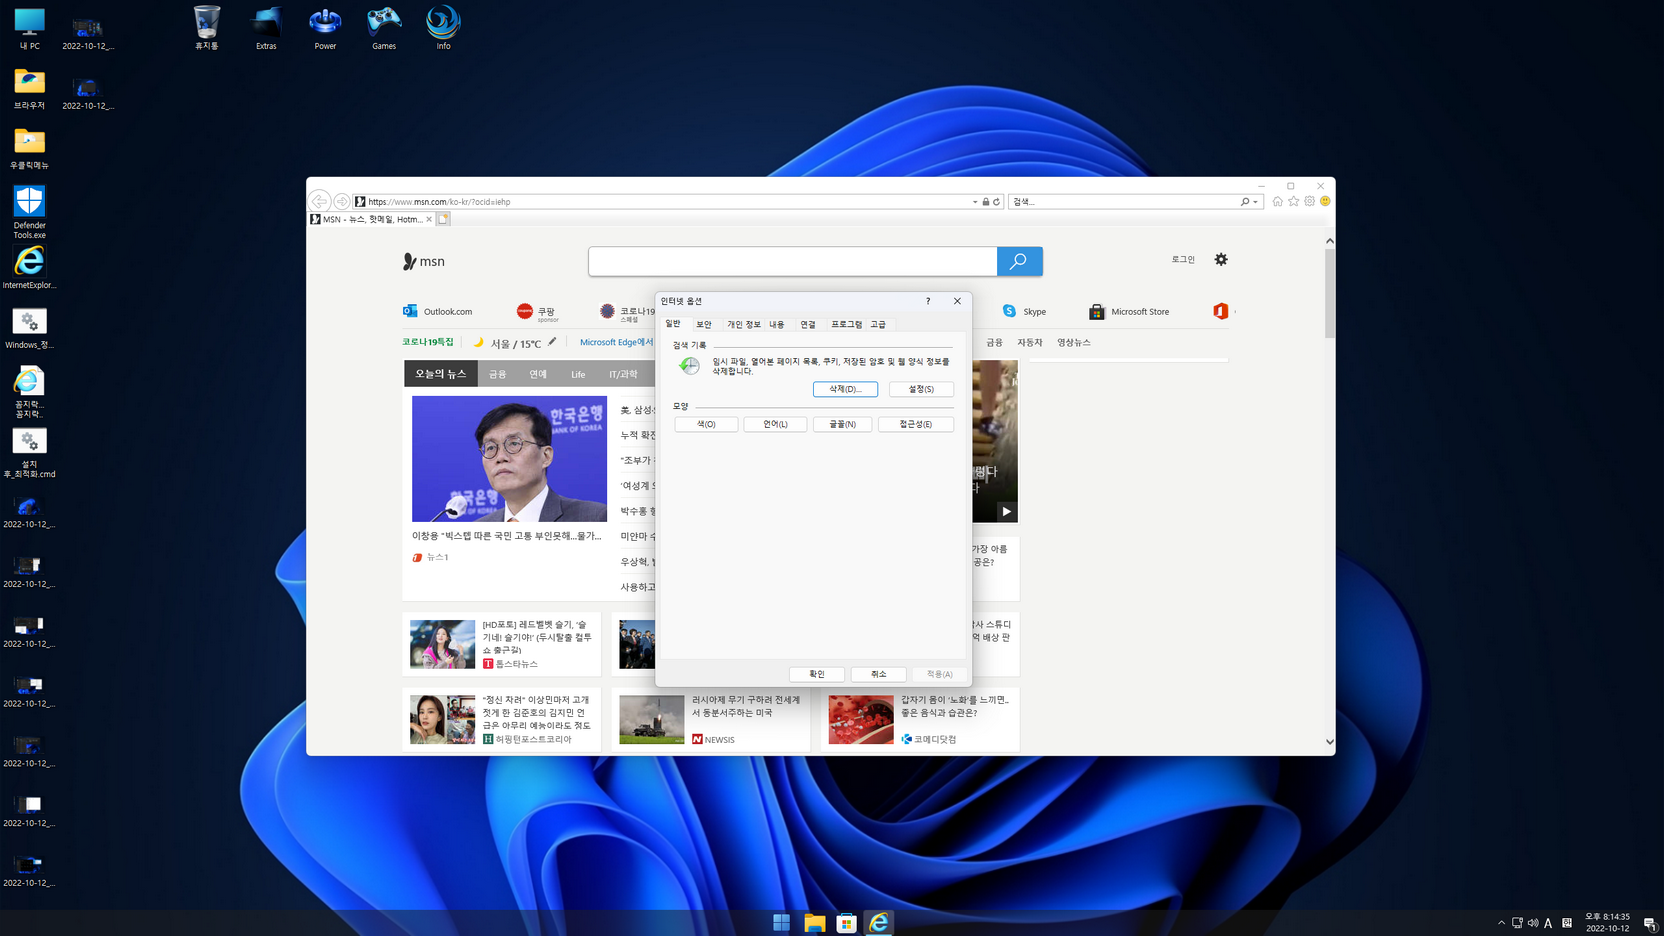1664x936 pixels.
Task: Click the 로그인 sign-in link
Action: [1183, 259]
